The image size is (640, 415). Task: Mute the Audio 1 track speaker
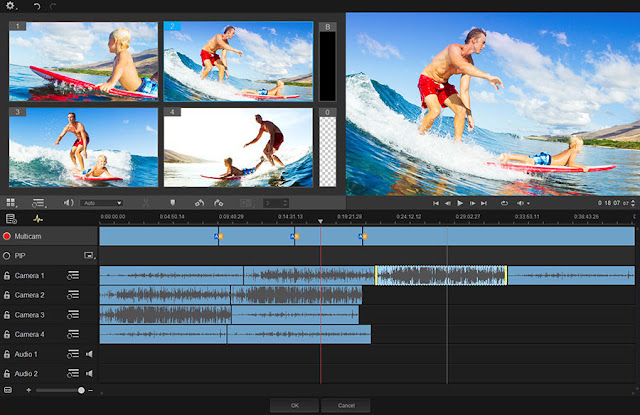[89, 354]
